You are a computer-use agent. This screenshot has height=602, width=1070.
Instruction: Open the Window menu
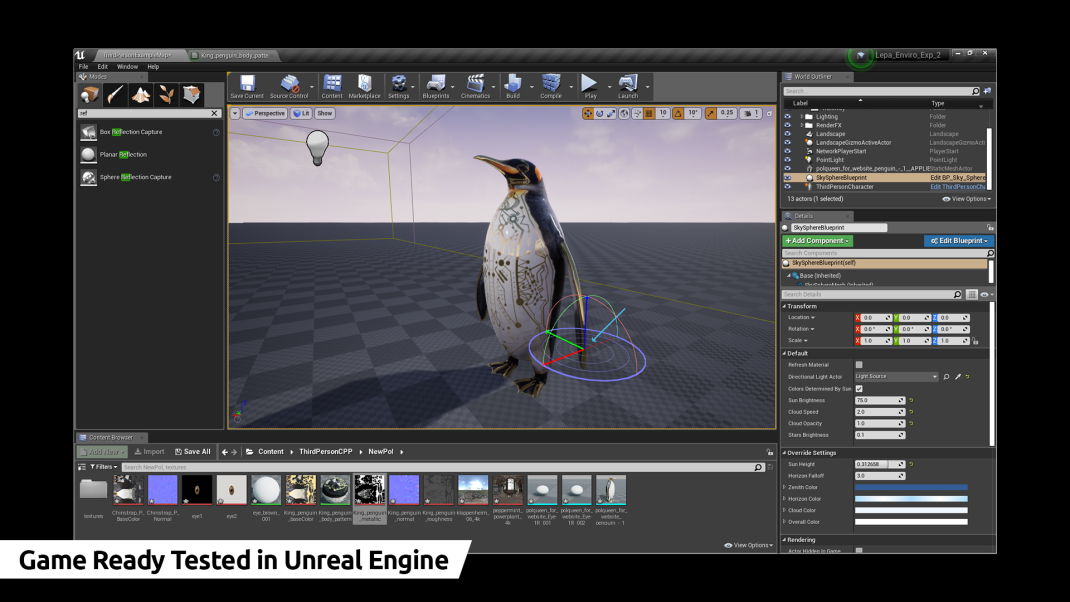coord(127,67)
